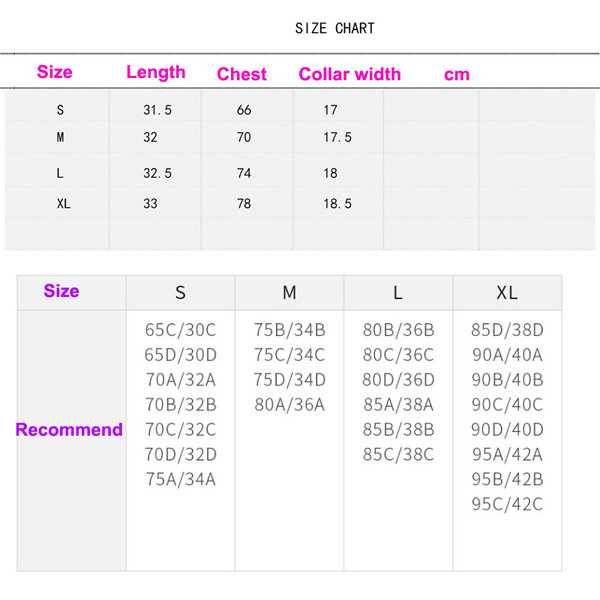Select 90A/40A entry
The image size is (600, 600).
507,355
